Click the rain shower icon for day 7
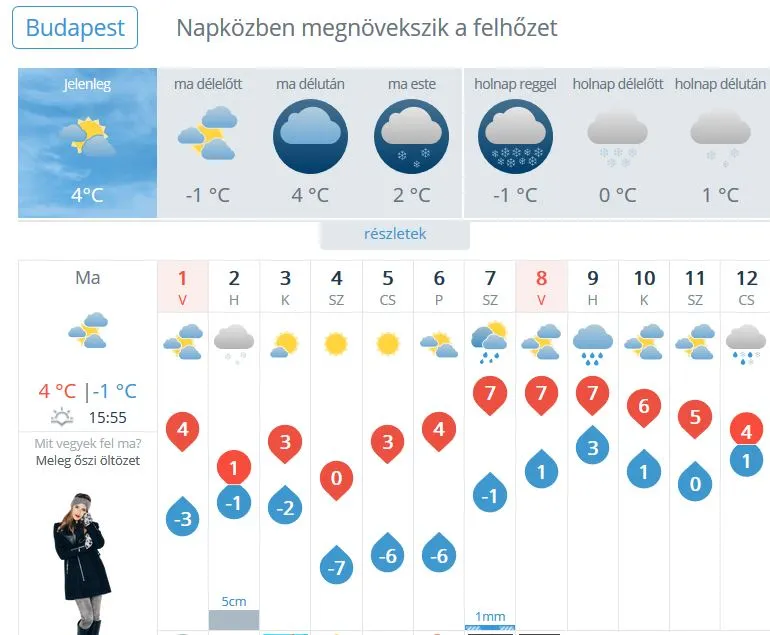Viewport: 770px width, 635px height. click(x=489, y=342)
